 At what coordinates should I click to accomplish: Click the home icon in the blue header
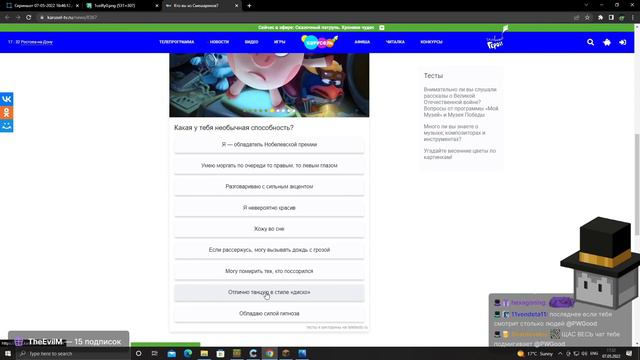(607, 42)
